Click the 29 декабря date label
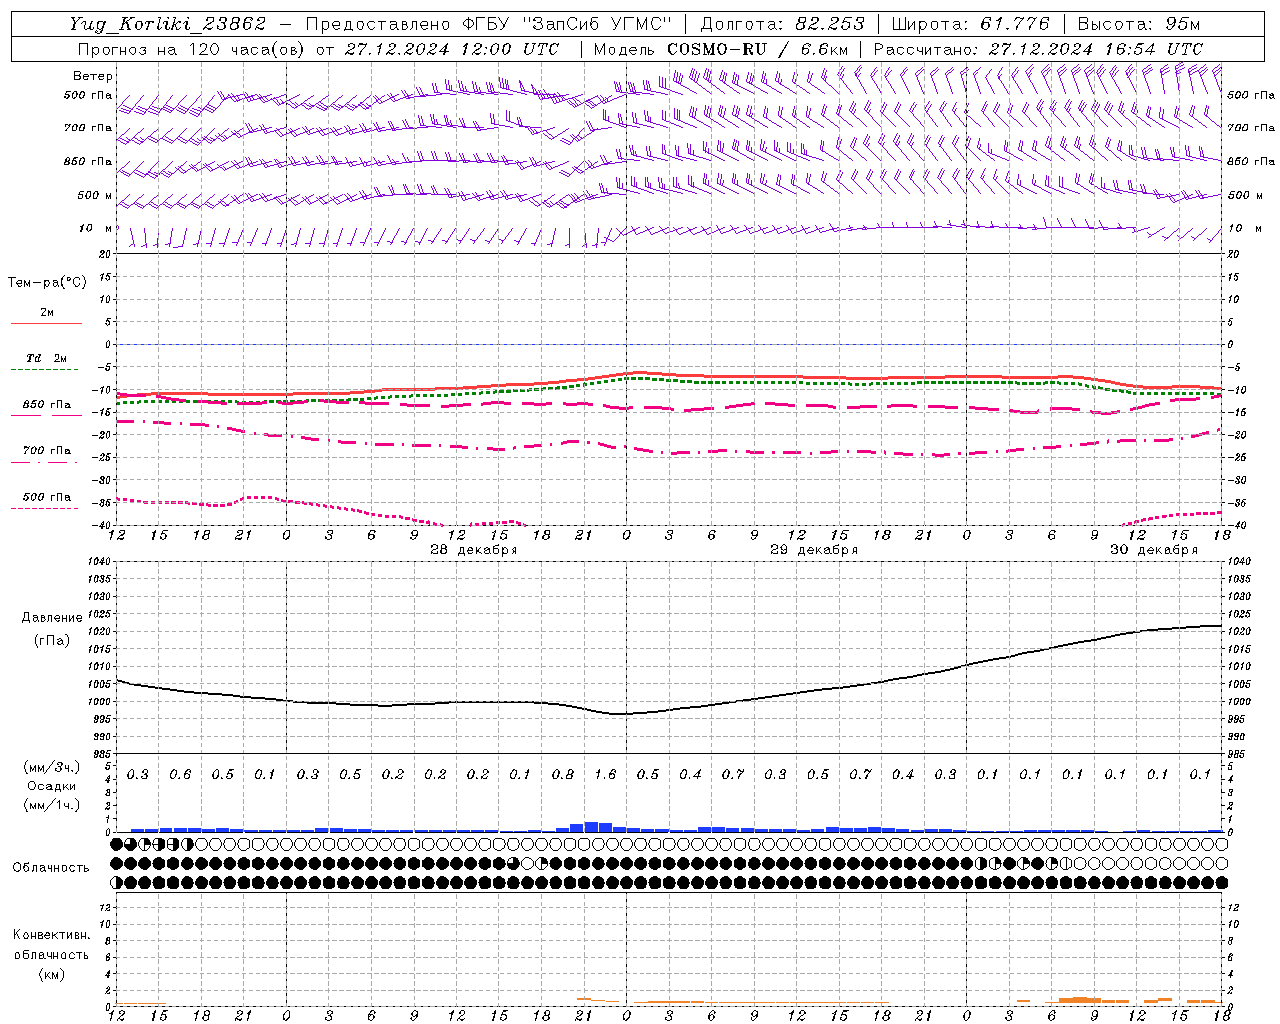This screenshot has width=1280, height=1024. pyautogui.click(x=814, y=550)
